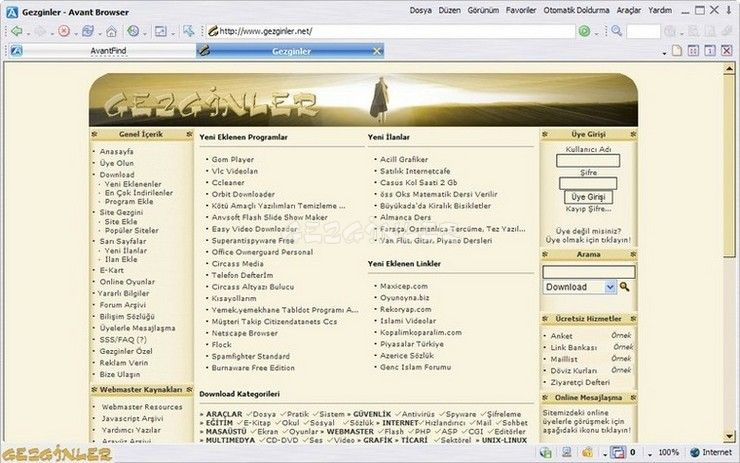Open the zoom 100% dropdown arrow
Screen dimensions: 740x463
650,454
